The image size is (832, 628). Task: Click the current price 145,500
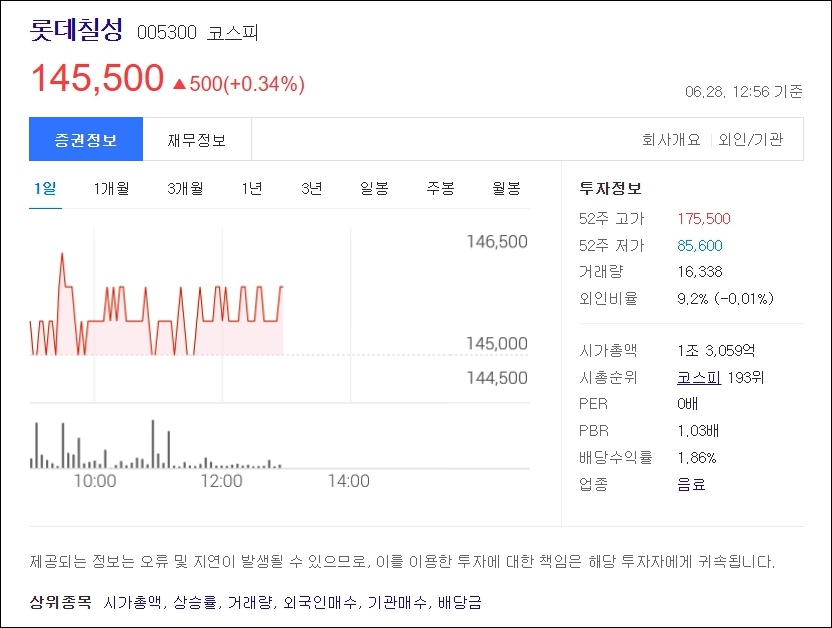point(98,78)
